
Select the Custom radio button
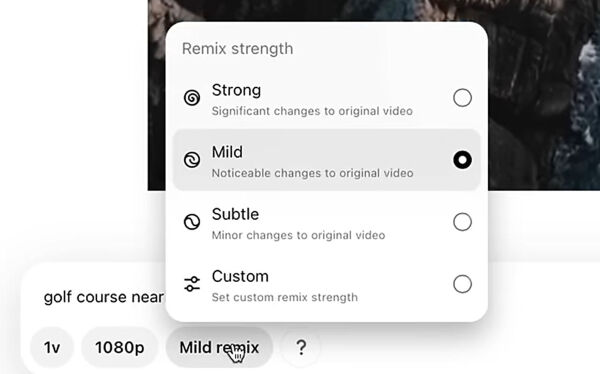click(x=462, y=284)
